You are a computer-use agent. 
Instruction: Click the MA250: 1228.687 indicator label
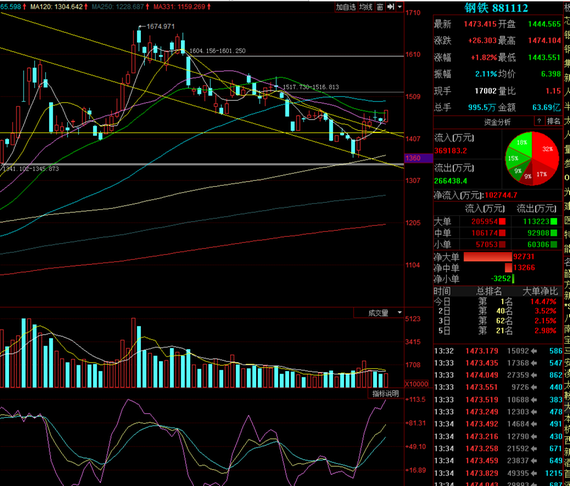tap(118, 7)
